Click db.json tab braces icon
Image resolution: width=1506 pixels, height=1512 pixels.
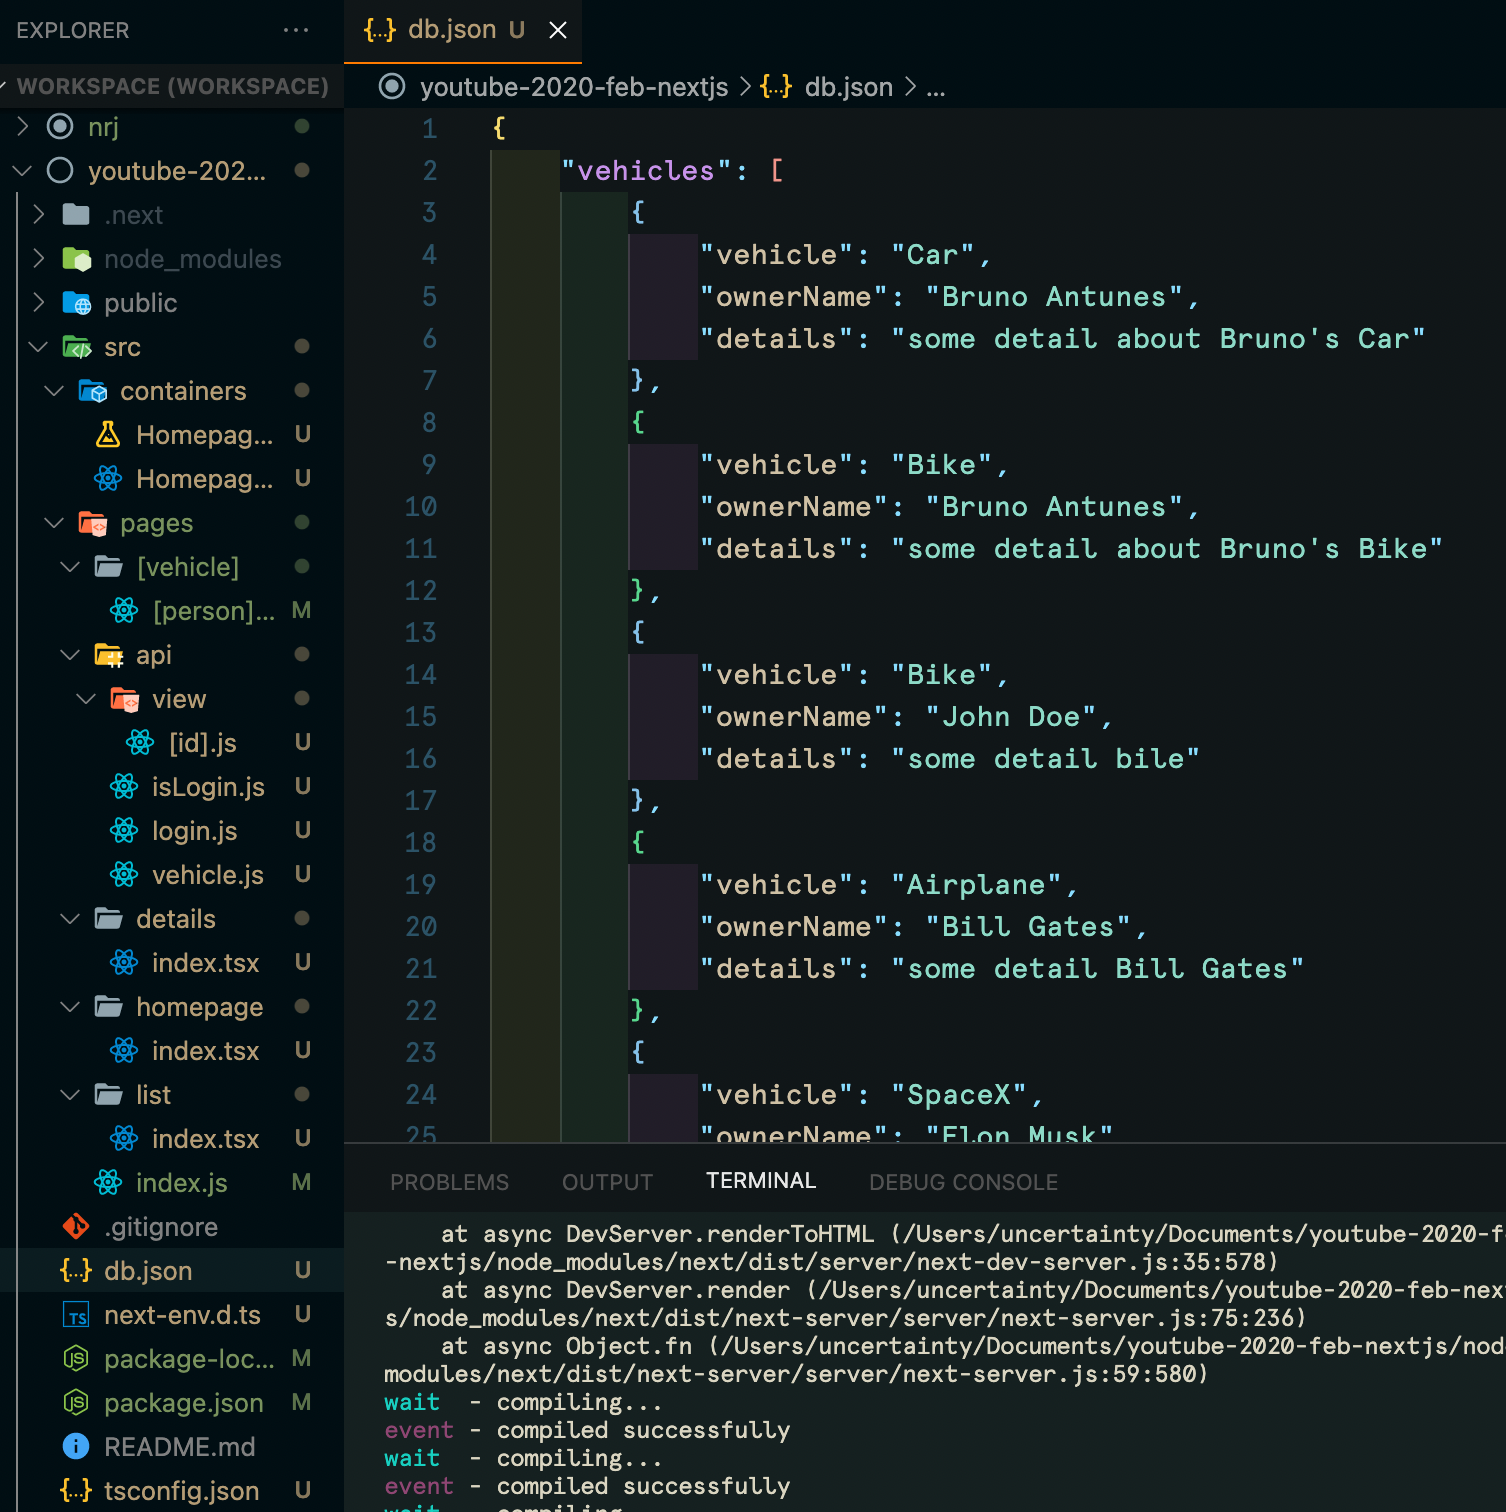coord(380,30)
